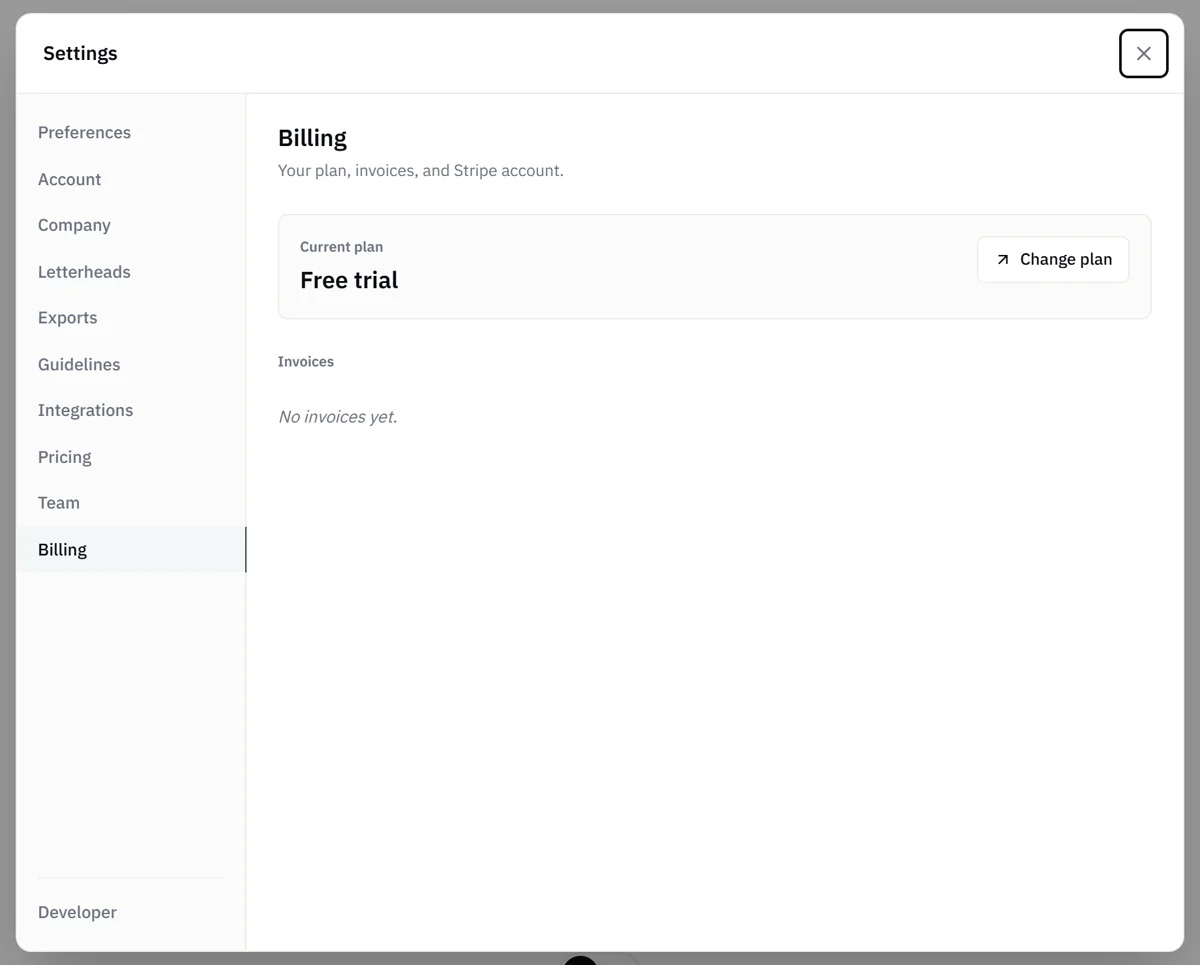Open Integrations settings
This screenshot has width=1200, height=965.
pyautogui.click(x=131, y=410)
